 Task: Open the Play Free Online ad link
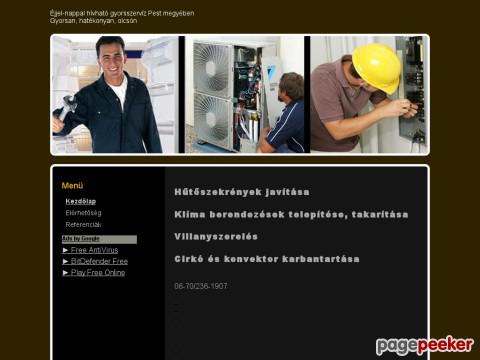click(x=98, y=273)
